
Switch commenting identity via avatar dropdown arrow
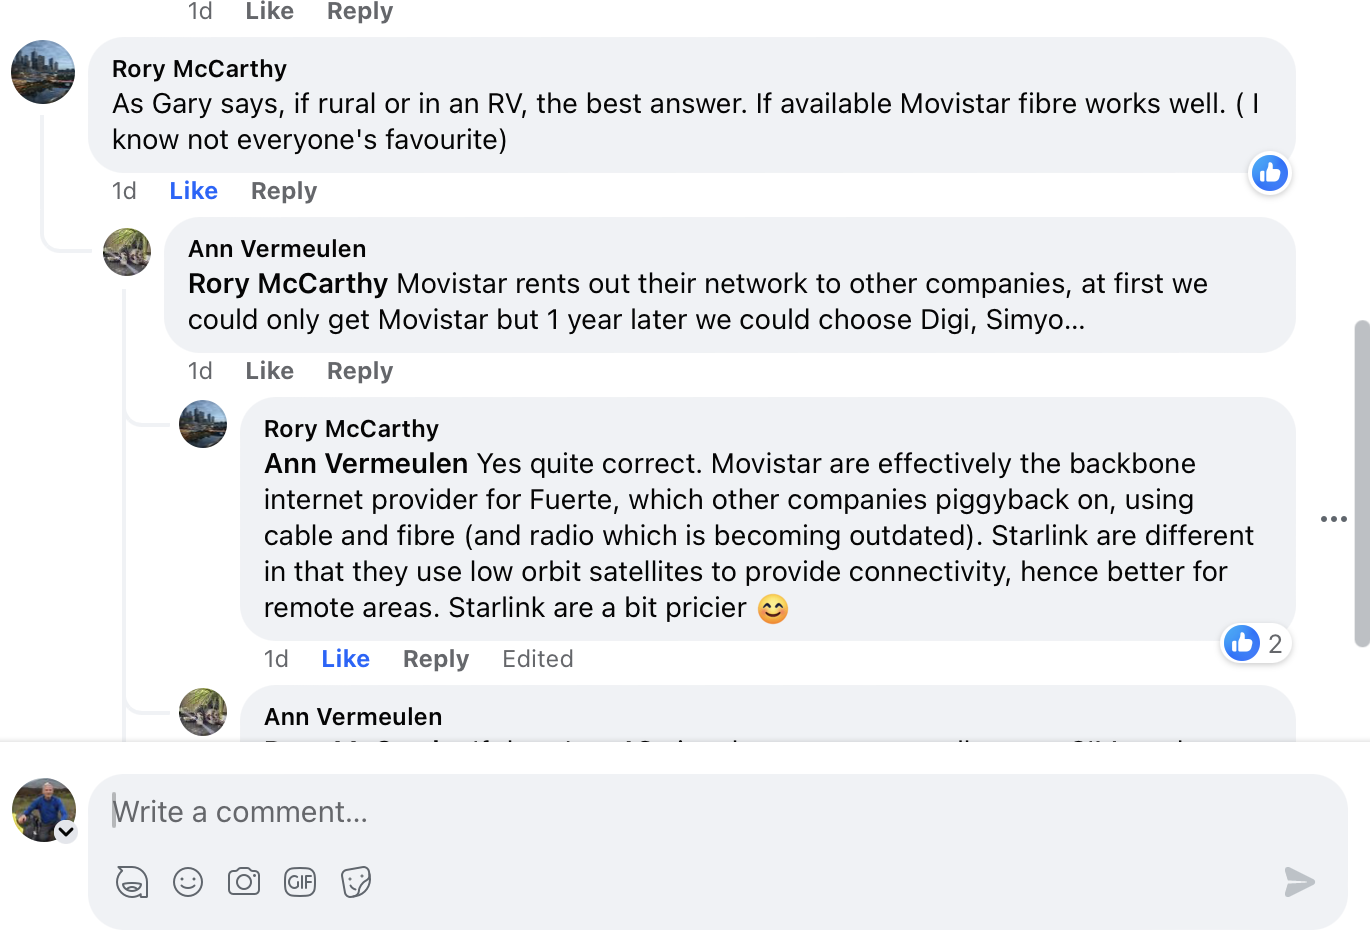[66, 831]
